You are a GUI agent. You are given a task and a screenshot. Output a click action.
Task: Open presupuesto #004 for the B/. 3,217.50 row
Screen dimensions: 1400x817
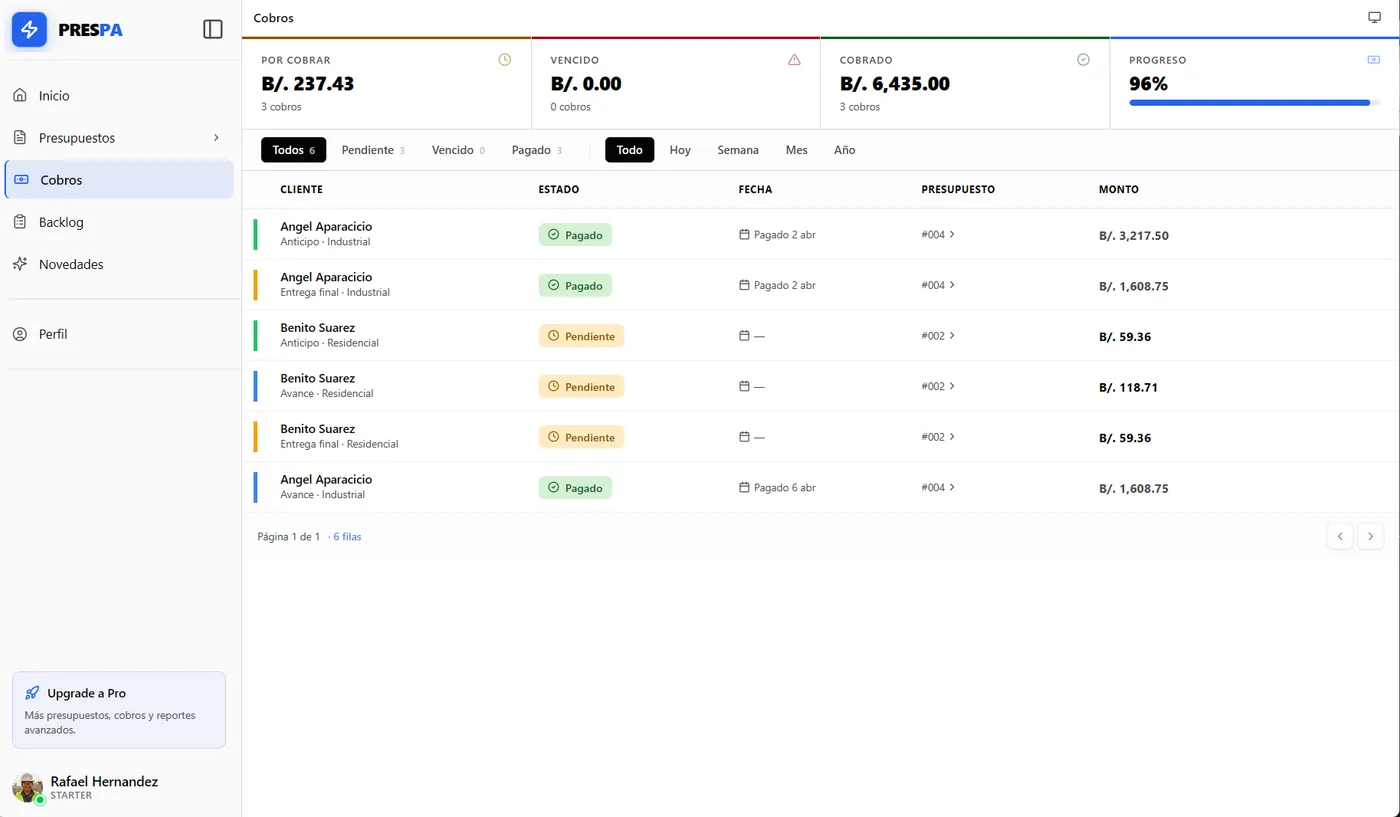938,235
